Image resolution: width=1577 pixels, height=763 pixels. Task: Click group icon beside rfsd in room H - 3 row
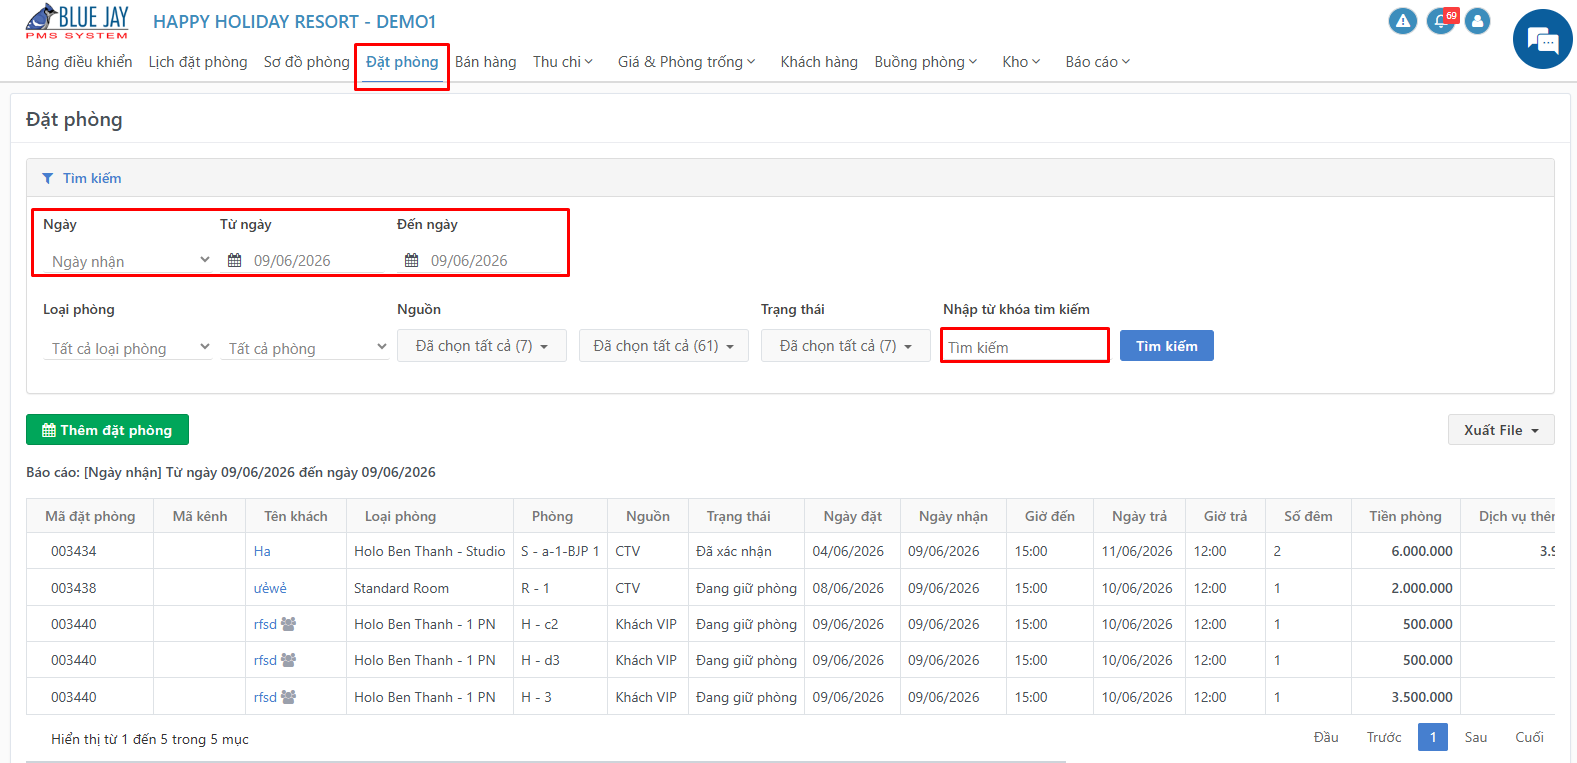tap(288, 697)
